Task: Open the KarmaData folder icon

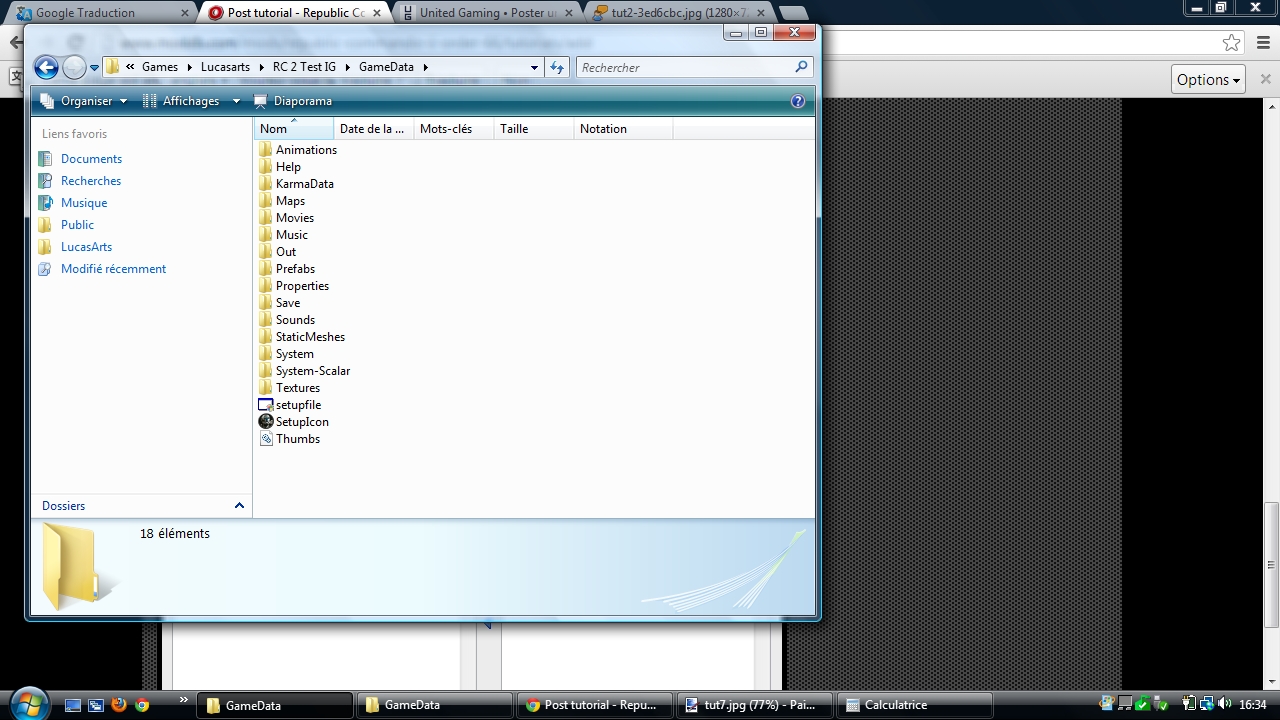Action: click(x=265, y=184)
